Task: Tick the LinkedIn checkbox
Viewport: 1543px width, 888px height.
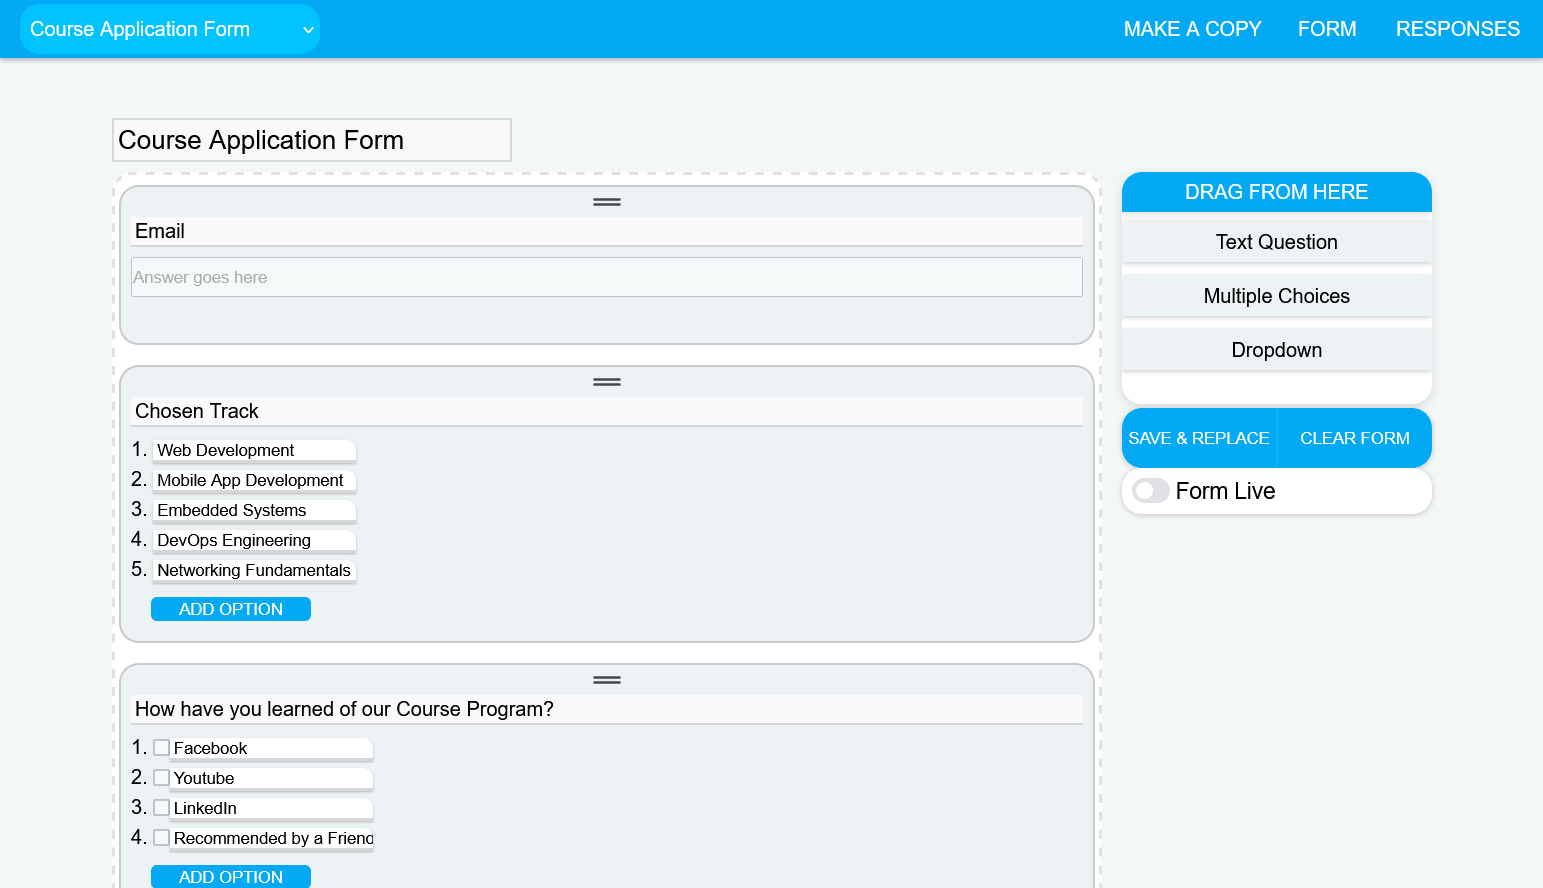Action: click(161, 808)
